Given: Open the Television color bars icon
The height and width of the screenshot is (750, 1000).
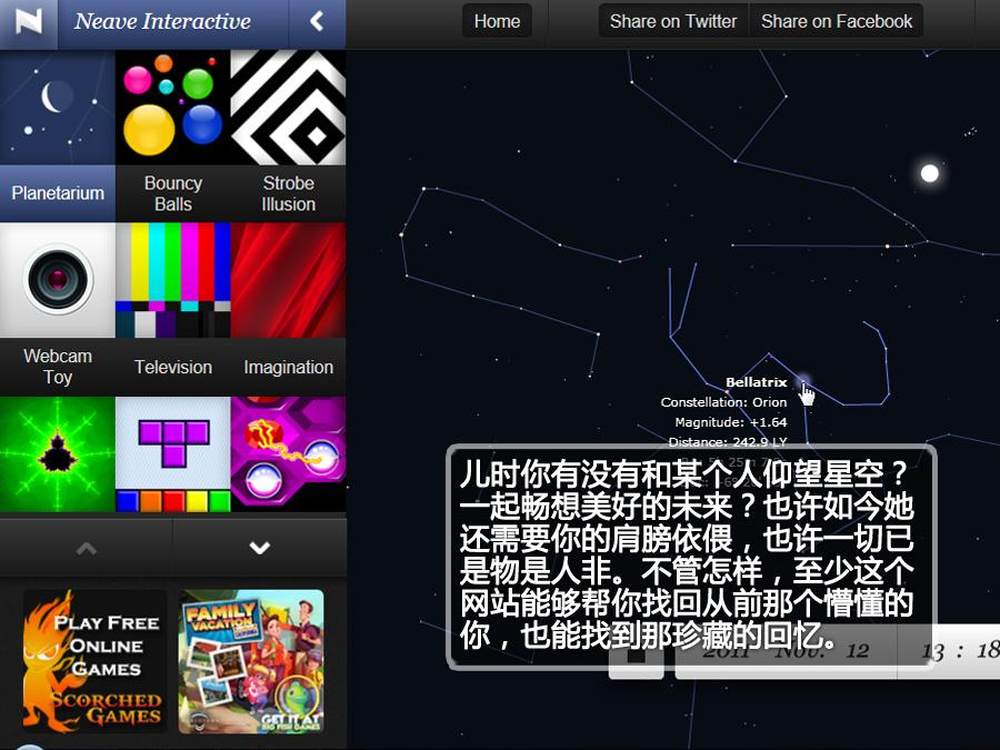Looking at the screenshot, I should 173,280.
